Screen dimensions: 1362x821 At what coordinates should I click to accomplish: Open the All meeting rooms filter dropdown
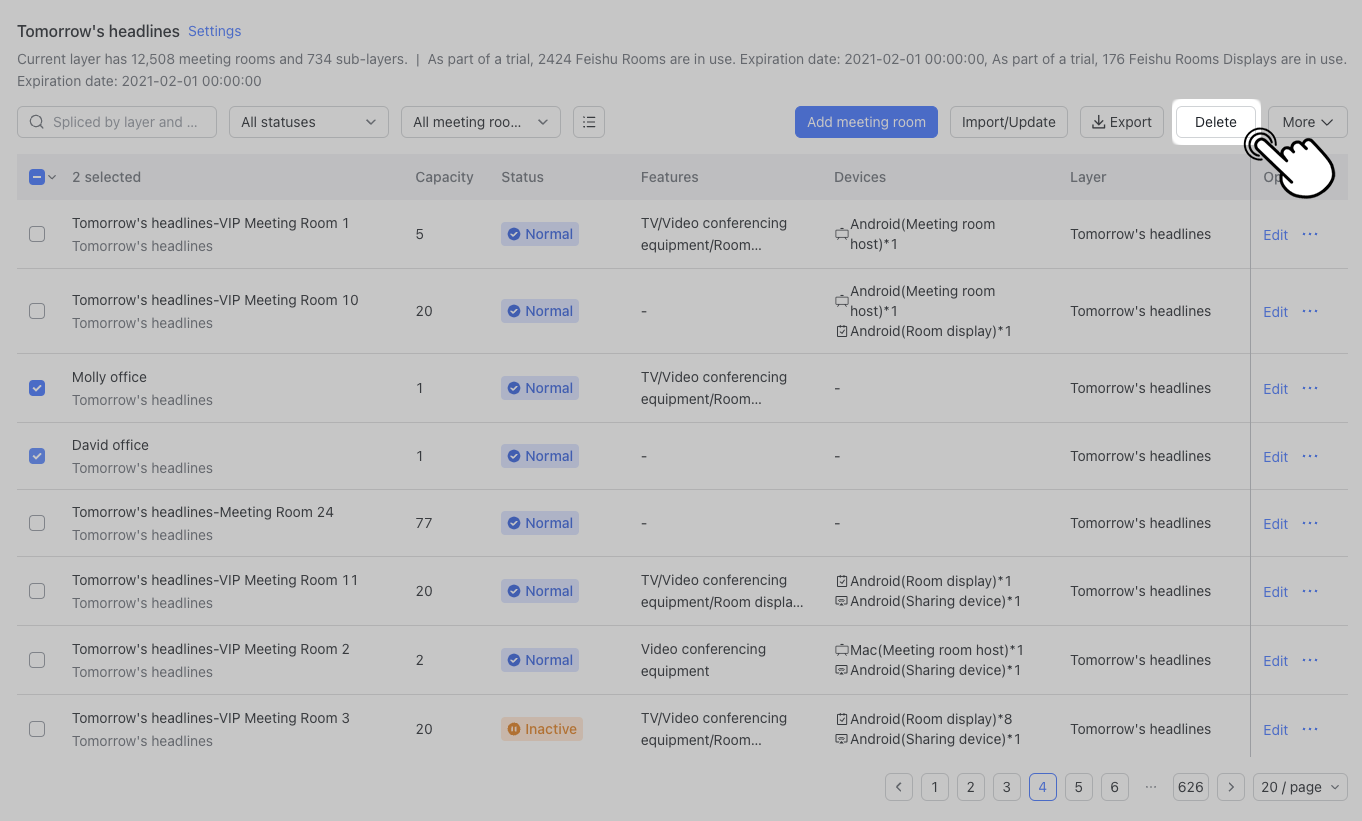(480, 121)
